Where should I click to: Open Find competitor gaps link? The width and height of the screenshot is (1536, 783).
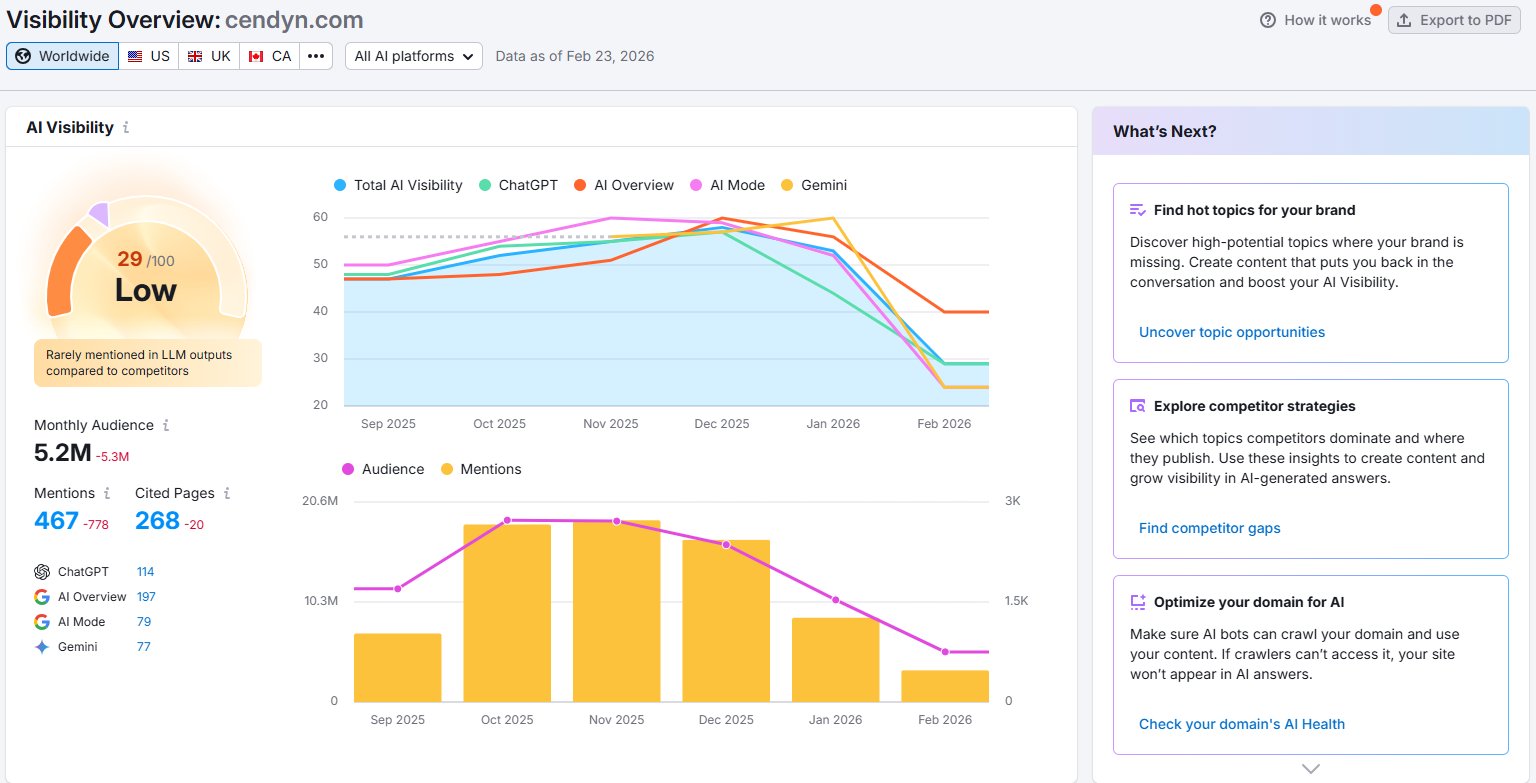pyautogui.click(x=1210, y=528)
